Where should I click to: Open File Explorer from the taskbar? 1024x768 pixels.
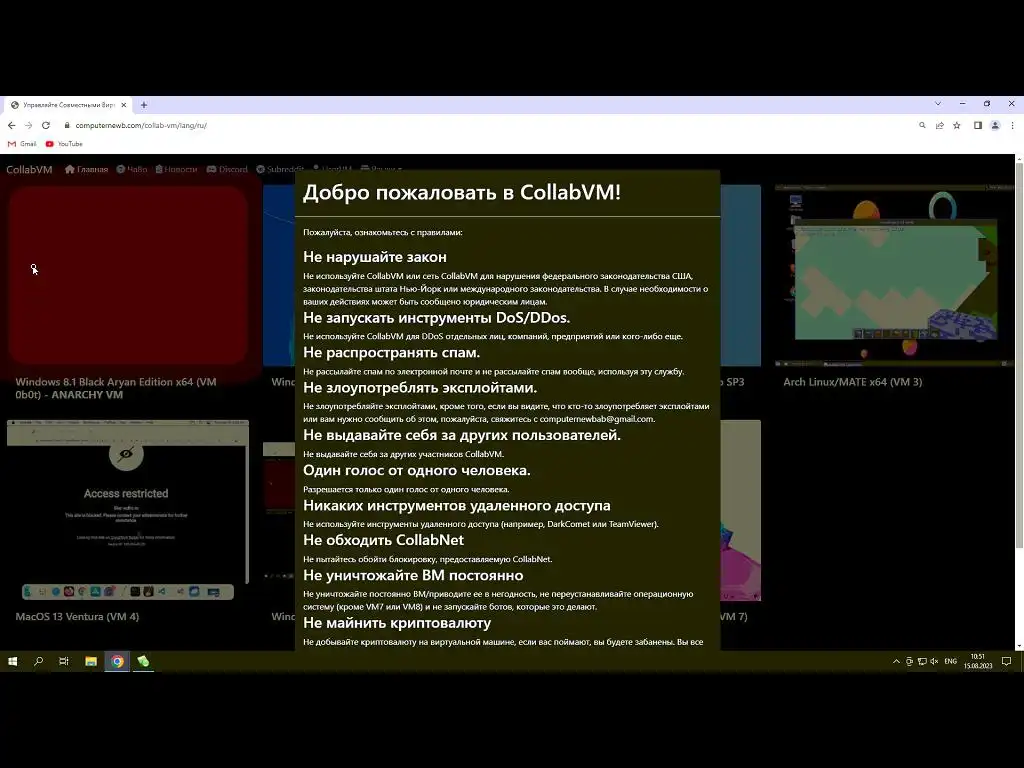91,662
